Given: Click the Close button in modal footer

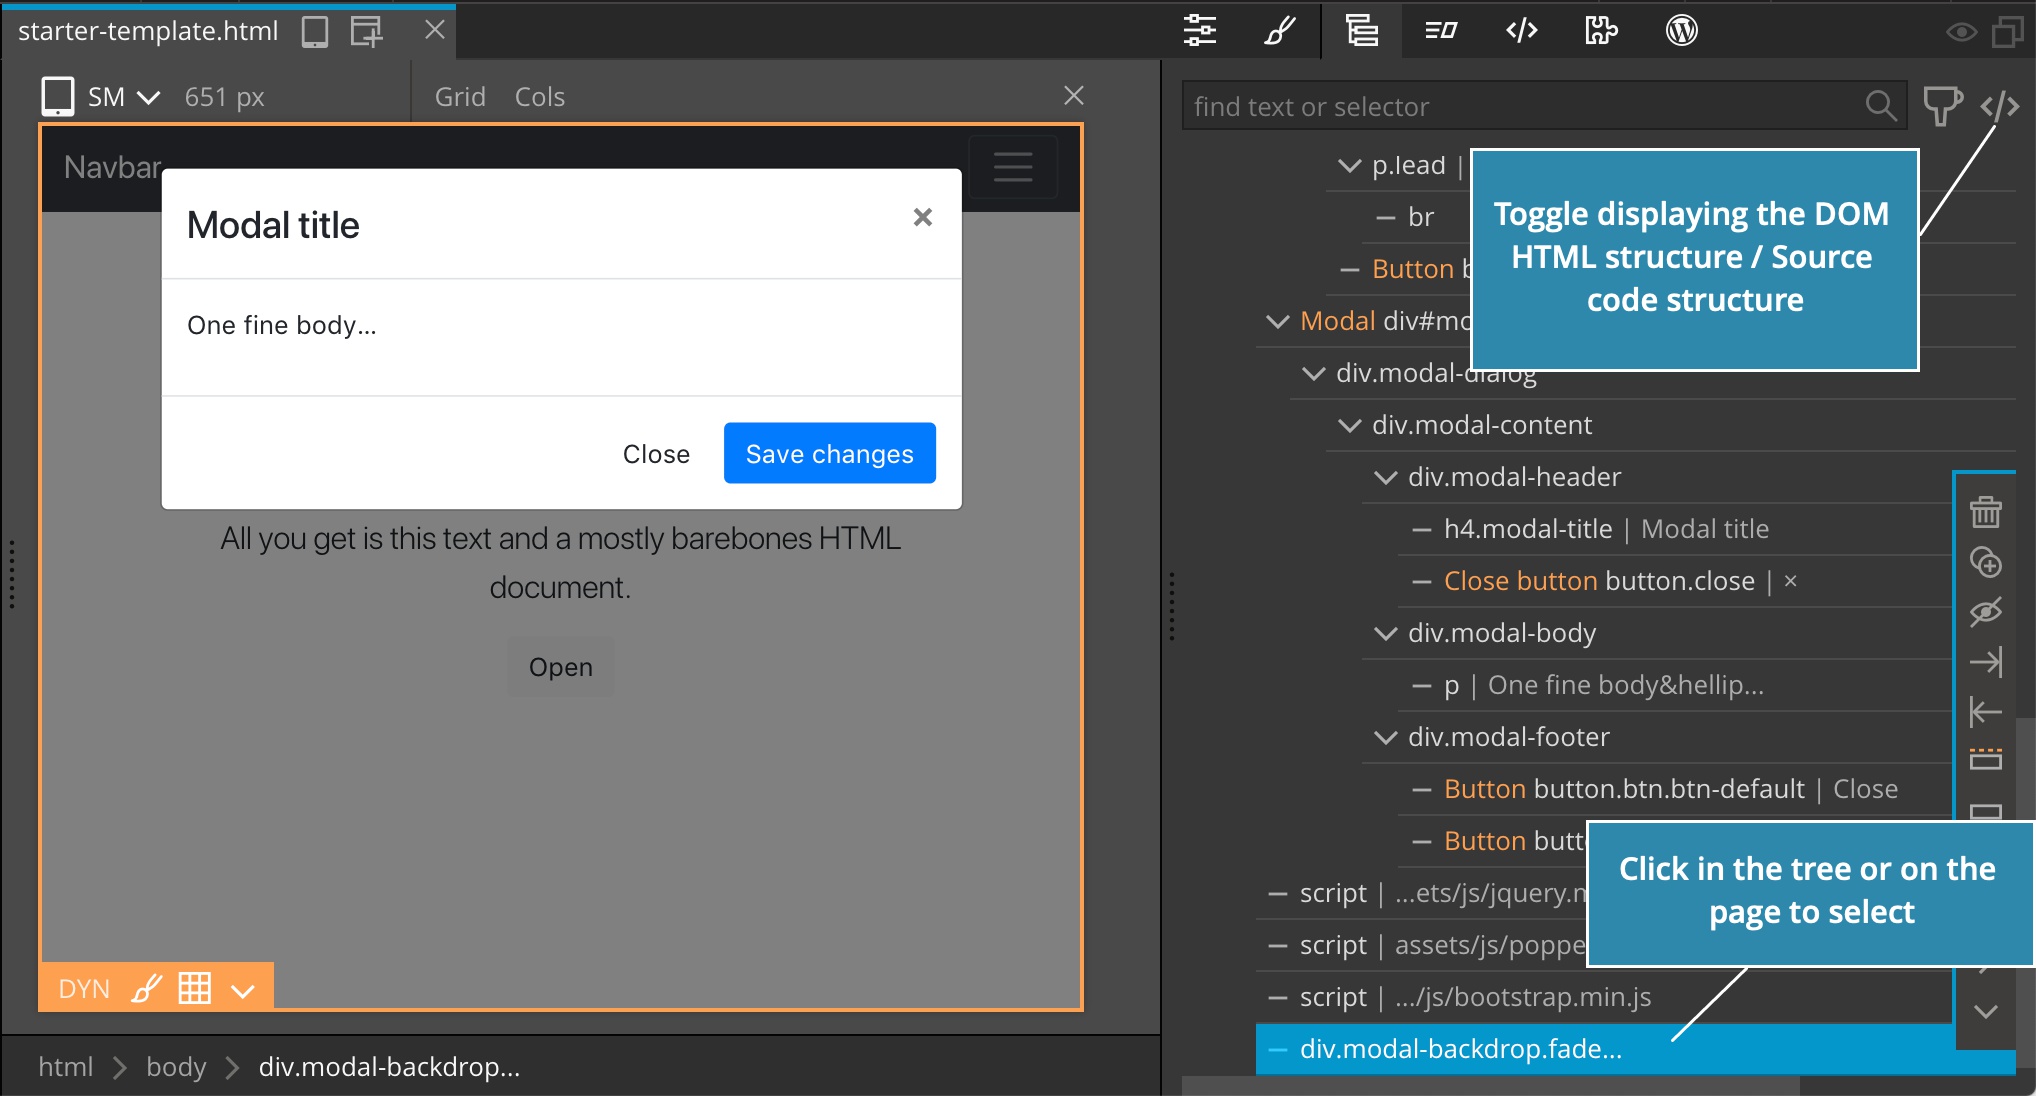Looking at the screenshot, I should [x=656, y=454].
